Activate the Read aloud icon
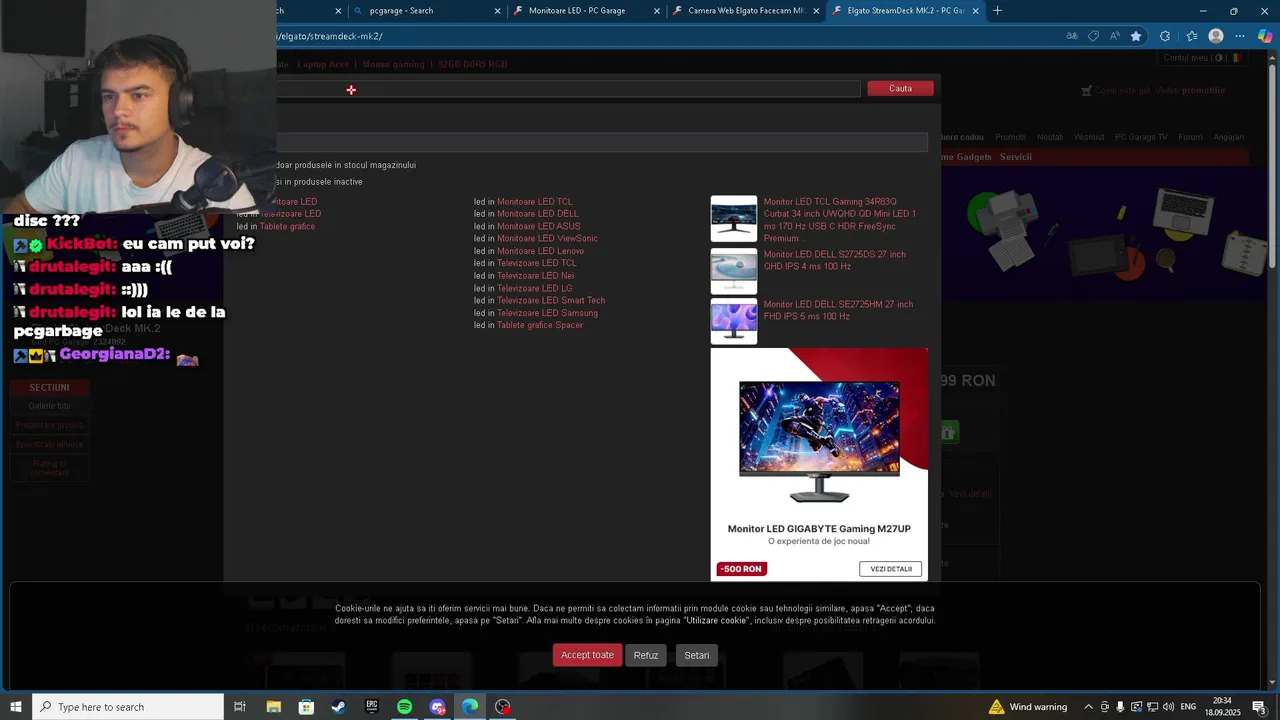The height and width of the screenshot is (720, 1280). (1114, 36)
